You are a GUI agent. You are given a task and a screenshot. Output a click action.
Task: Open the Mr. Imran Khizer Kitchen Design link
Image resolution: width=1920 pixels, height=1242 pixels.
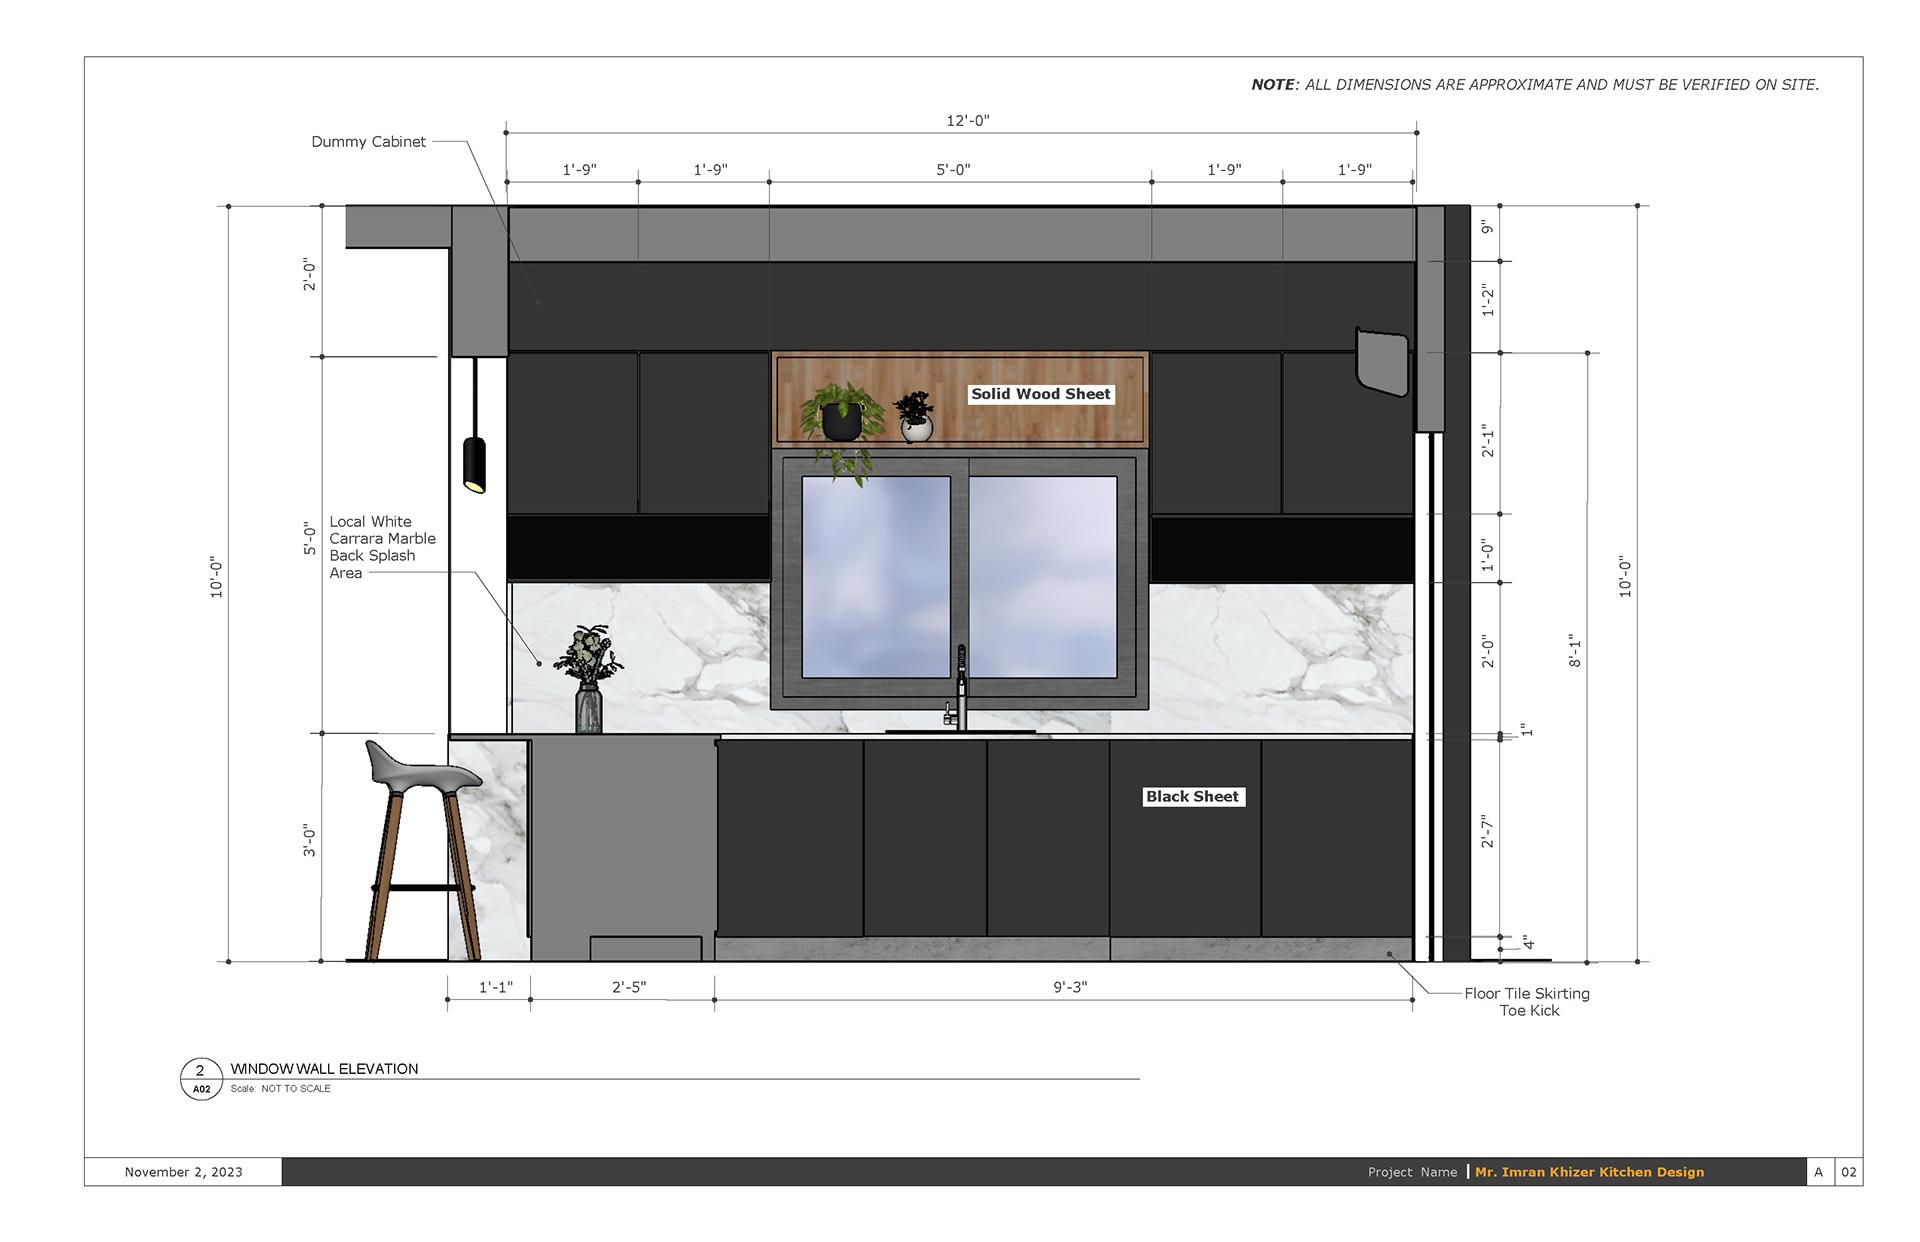coord(1588,1171)
